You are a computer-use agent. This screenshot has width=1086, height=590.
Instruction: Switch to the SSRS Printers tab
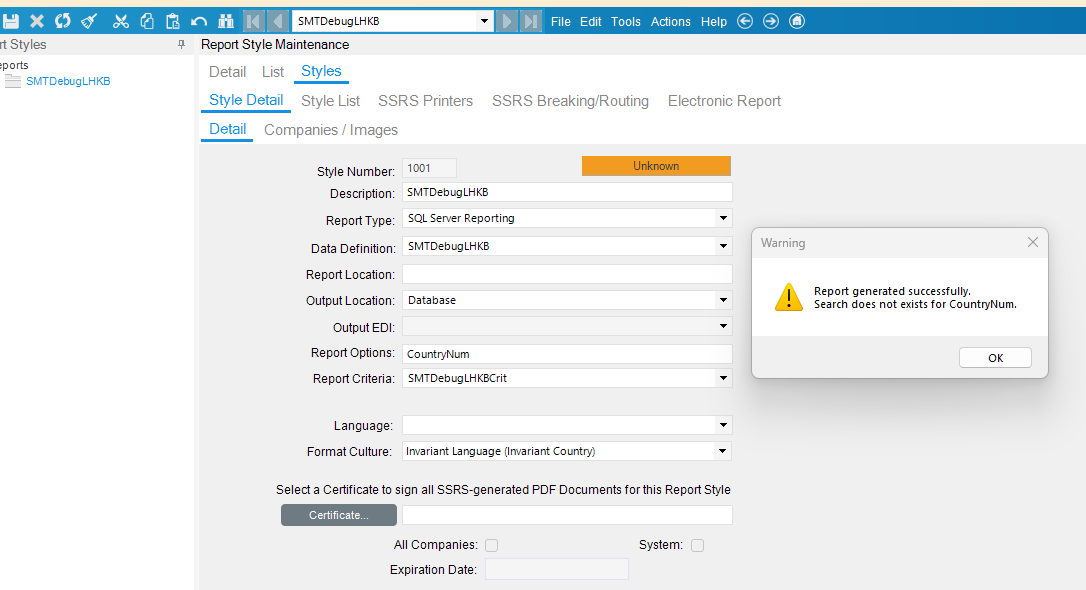coord(425,101)
